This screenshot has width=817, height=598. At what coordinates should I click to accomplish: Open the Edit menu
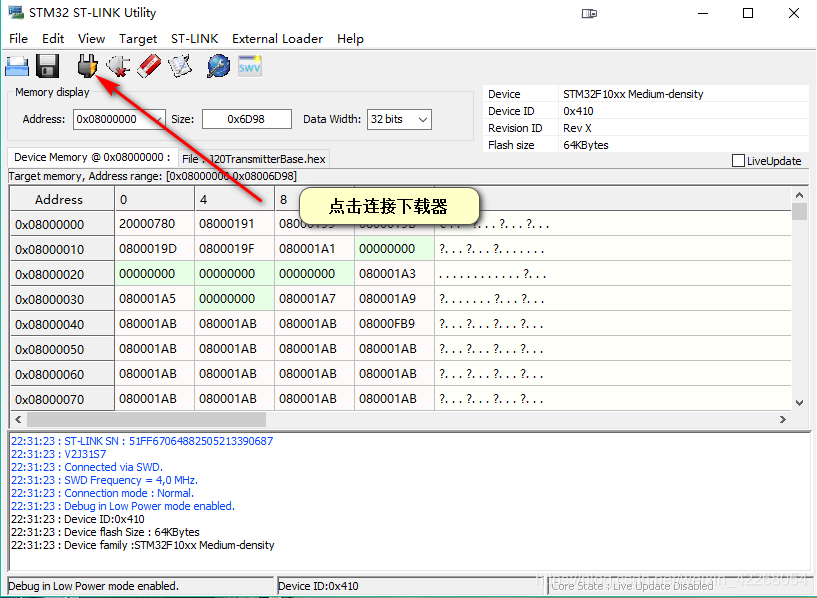point(53,39)
